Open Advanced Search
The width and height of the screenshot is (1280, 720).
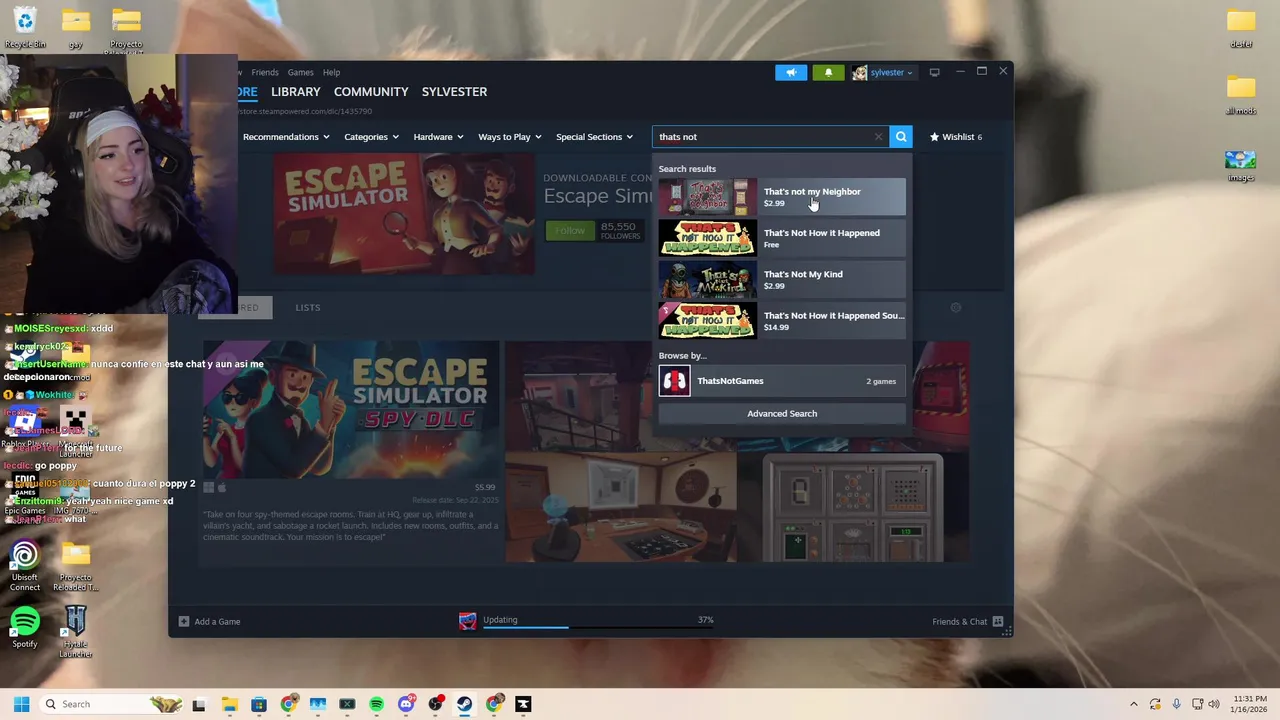coord(782,413)
